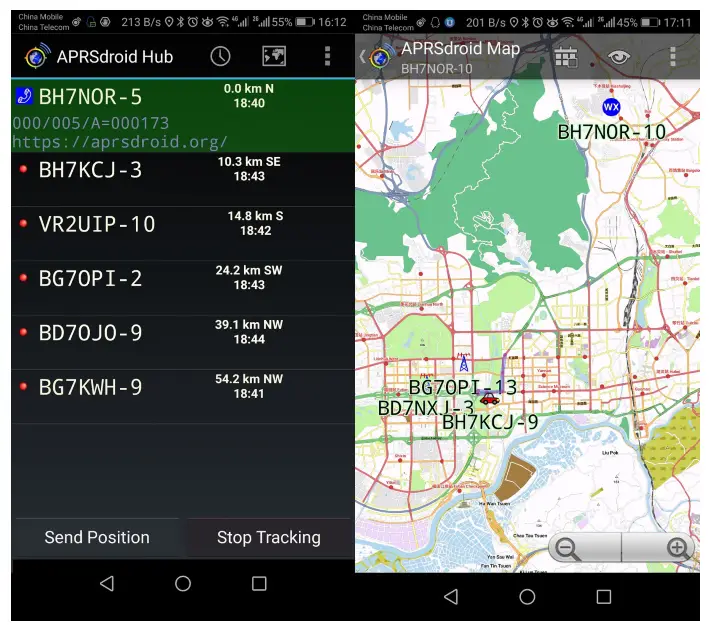Tap the red car marker on the map
Image resolution: width=709 pixels, height=626 pixels.
(x=489, y=398)
